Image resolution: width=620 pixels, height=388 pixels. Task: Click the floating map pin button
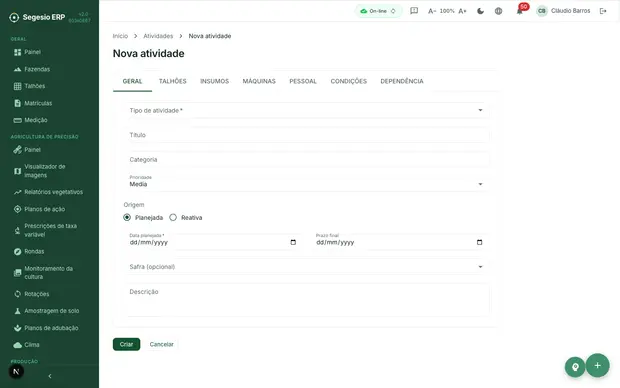pyautogui.click(x=575, y=367)
